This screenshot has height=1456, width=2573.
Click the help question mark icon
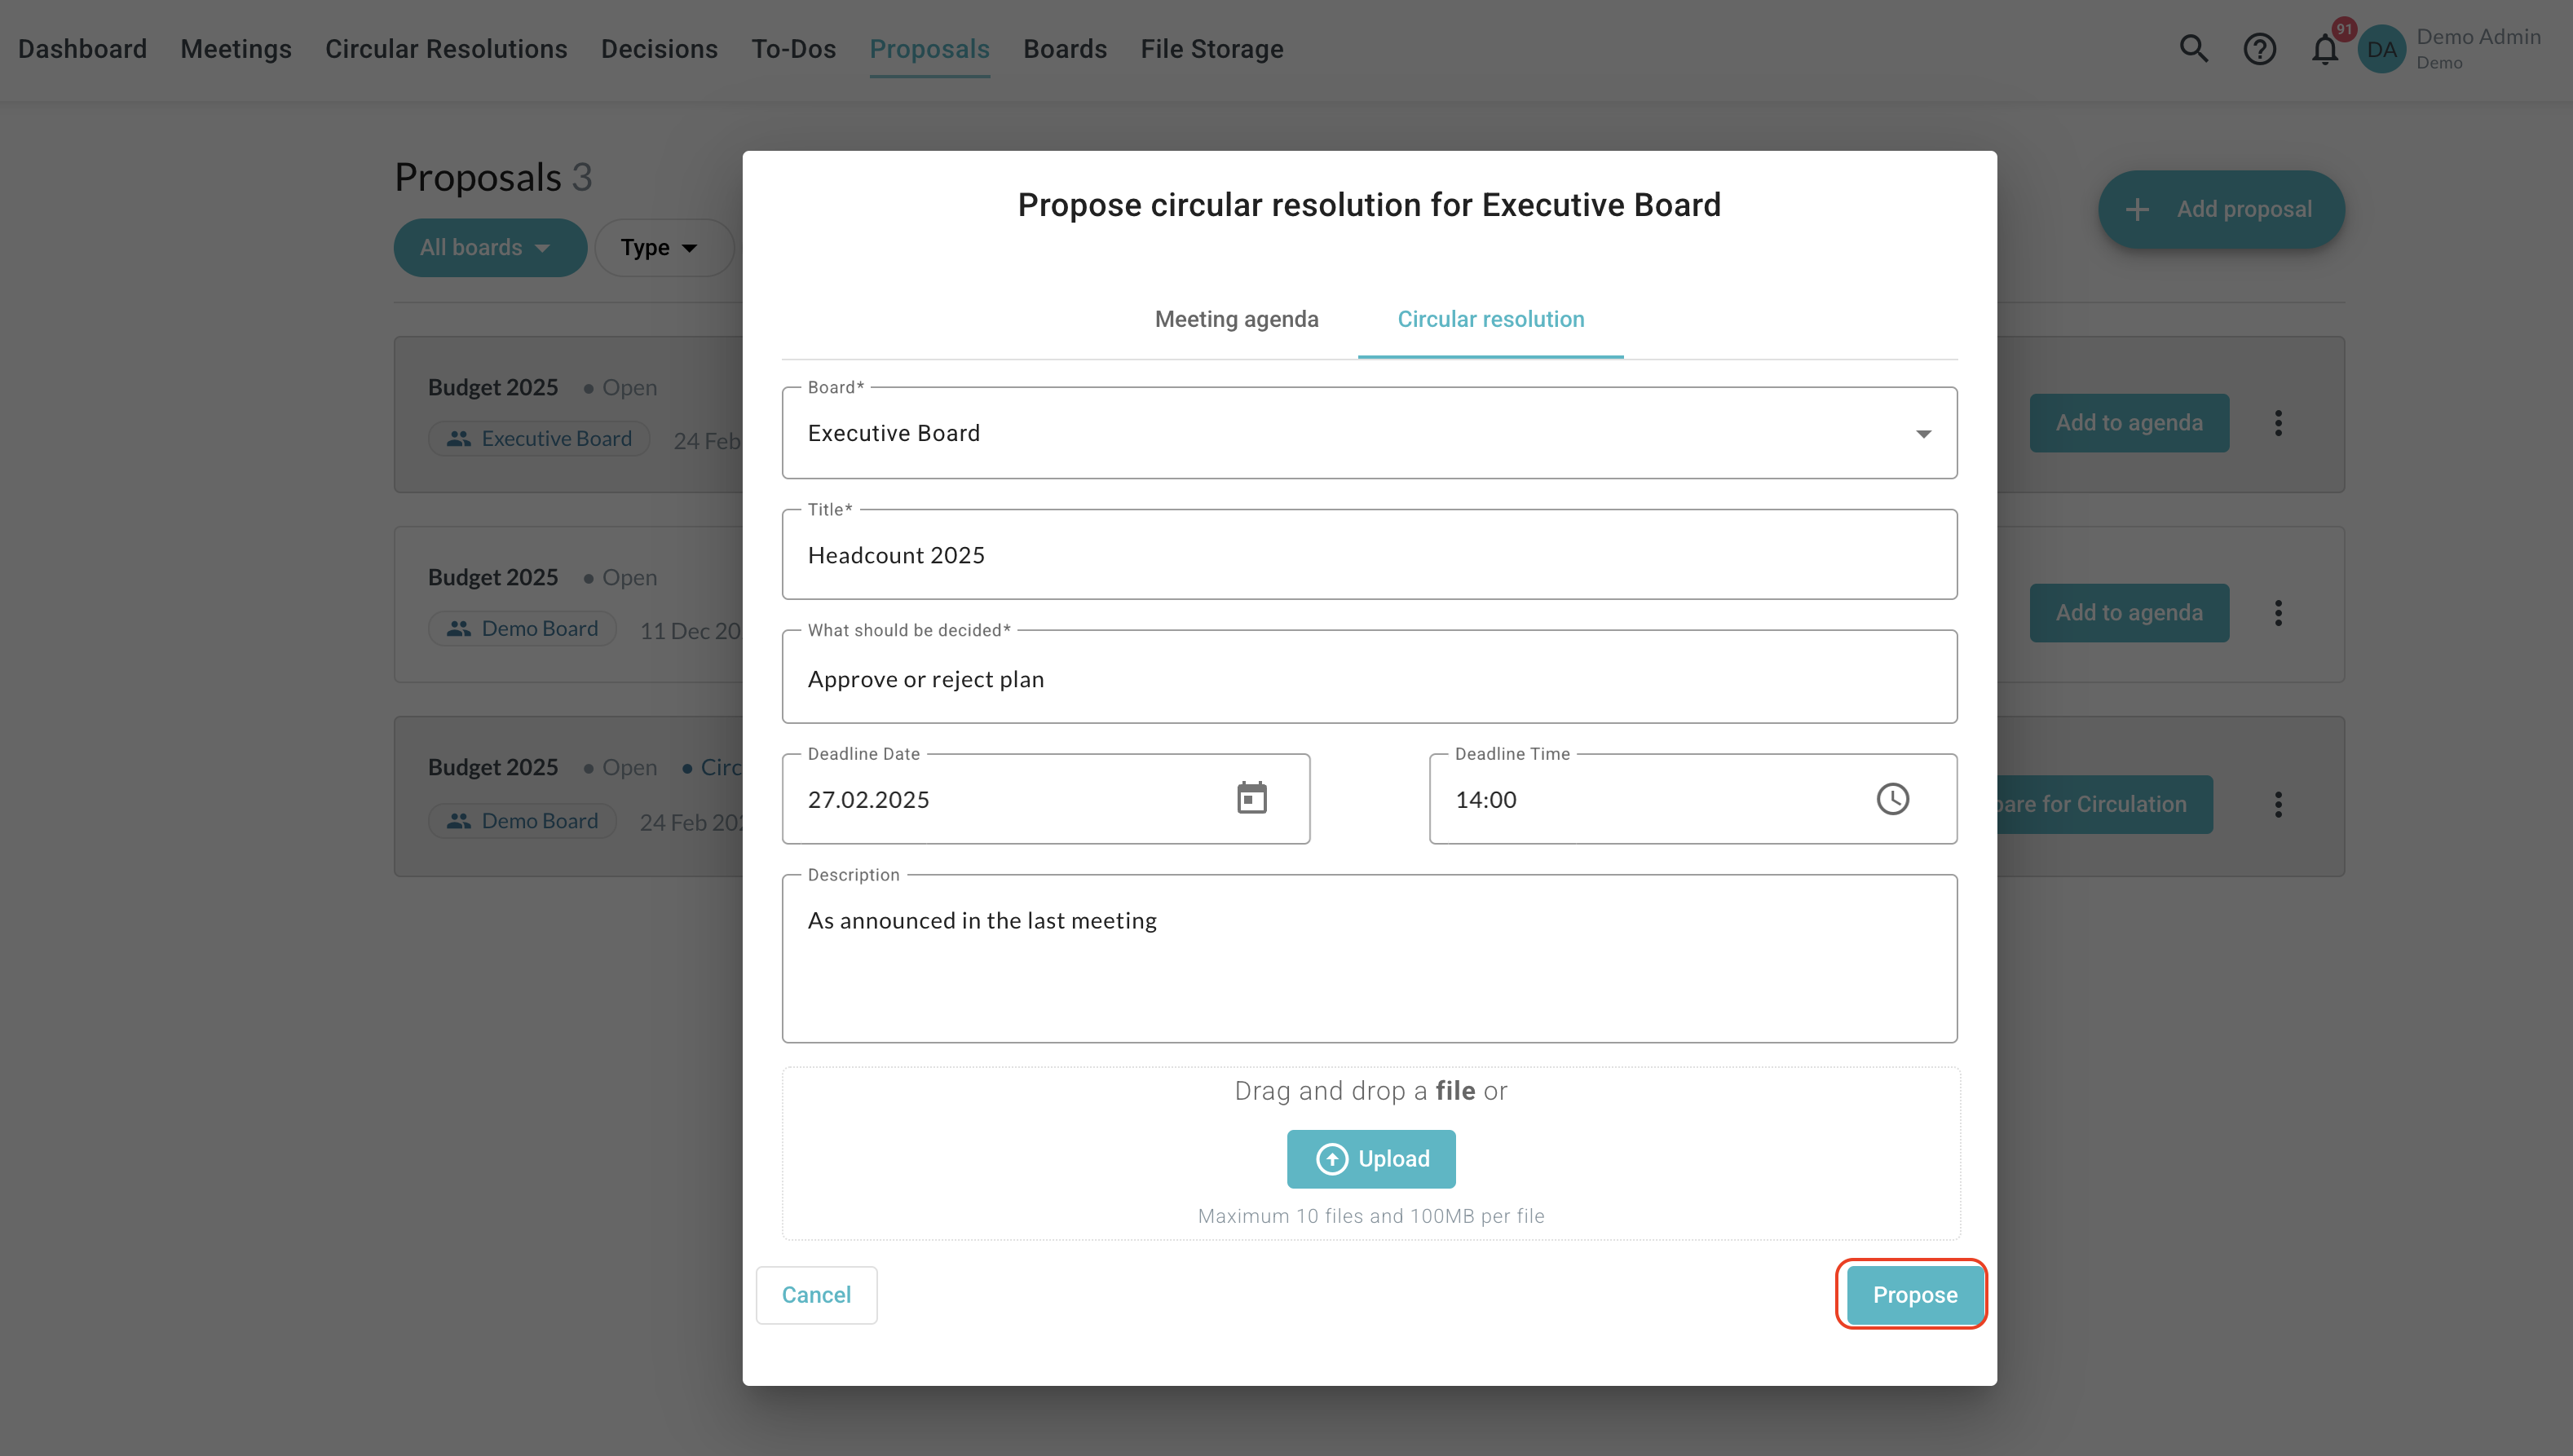(x=2259, y=49)
